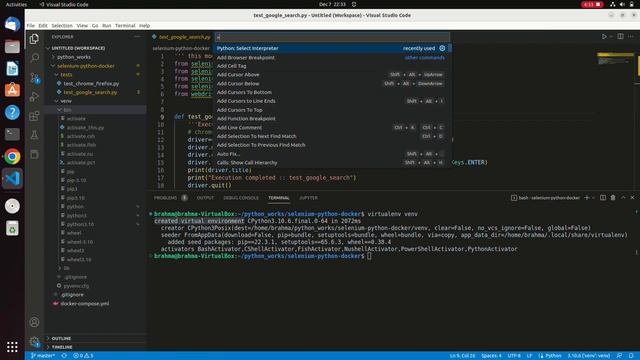This screenshot has height=360, width=640.
Task: Expand the OUTLINE section
Action: pyautogui.click(x=61, y=338)
